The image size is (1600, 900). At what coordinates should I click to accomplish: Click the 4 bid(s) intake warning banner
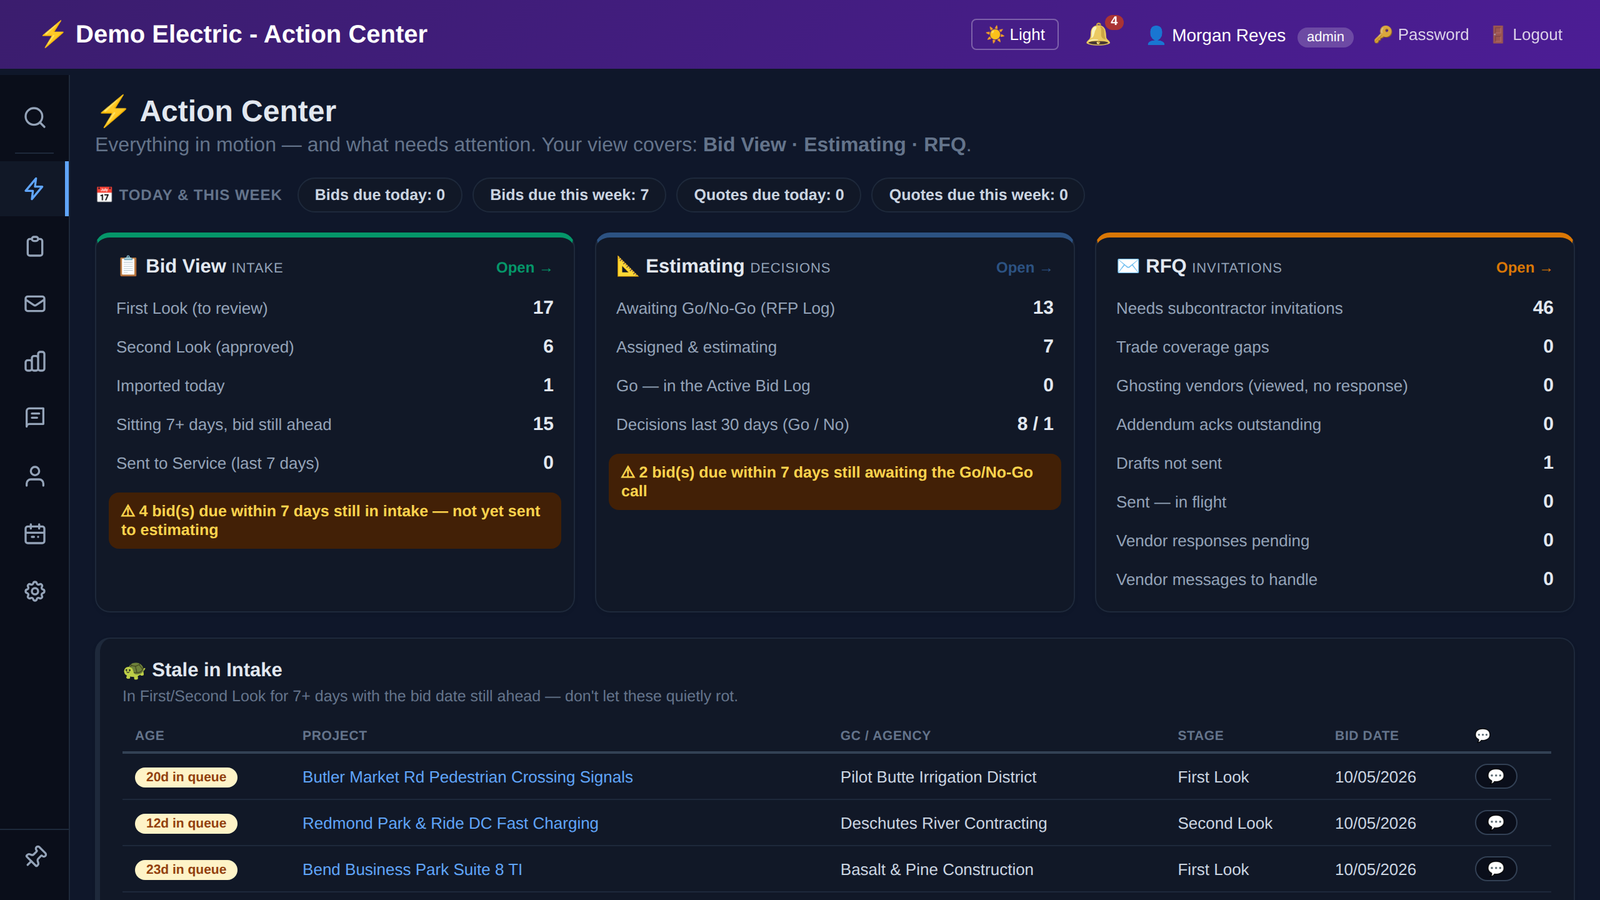335,520
